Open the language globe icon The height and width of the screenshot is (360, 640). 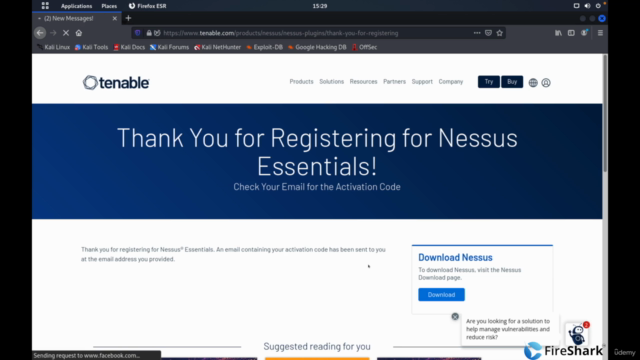[x=533, y=83]
